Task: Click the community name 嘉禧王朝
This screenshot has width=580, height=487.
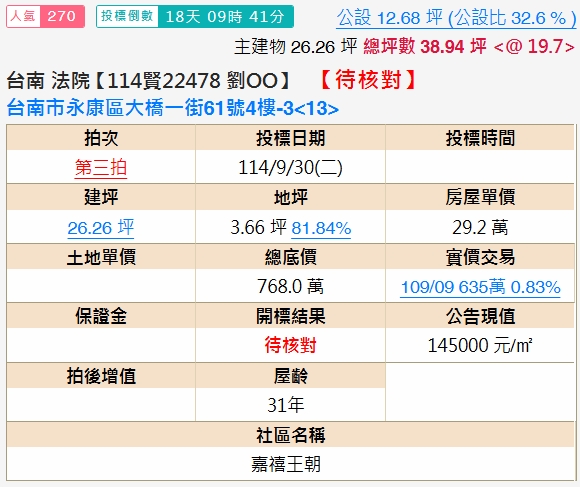Action: click(x=286, y=464)
